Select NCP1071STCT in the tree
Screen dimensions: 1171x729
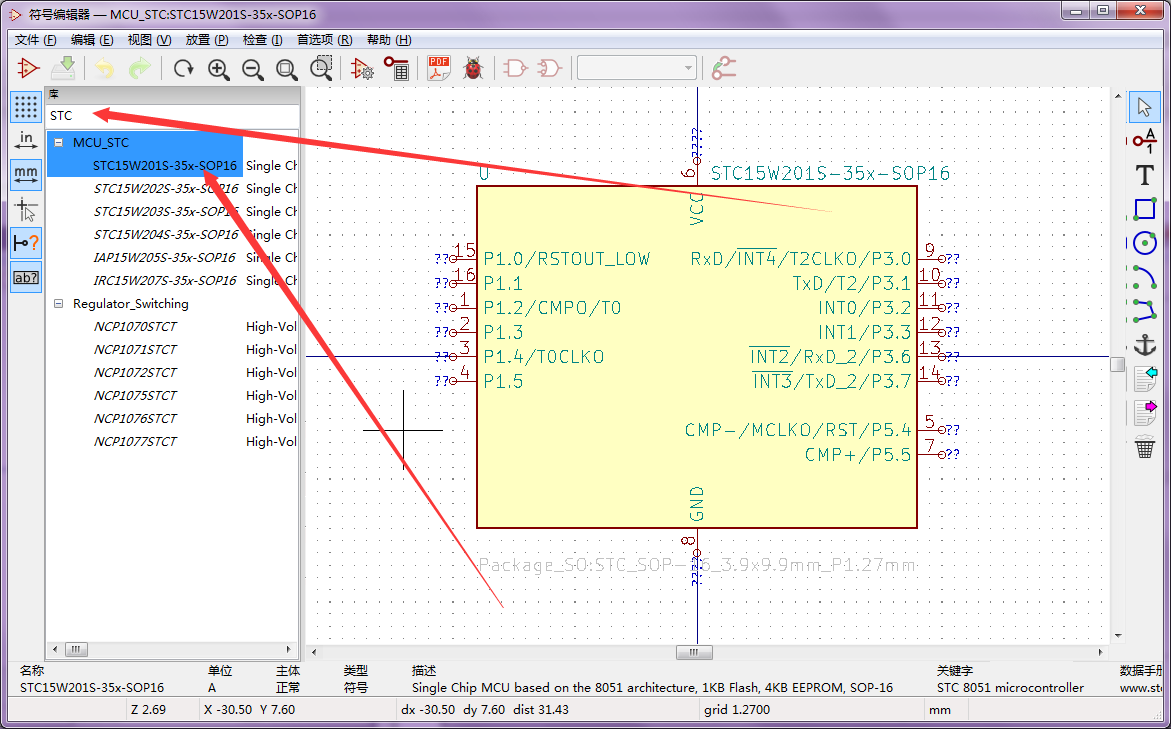135,350
